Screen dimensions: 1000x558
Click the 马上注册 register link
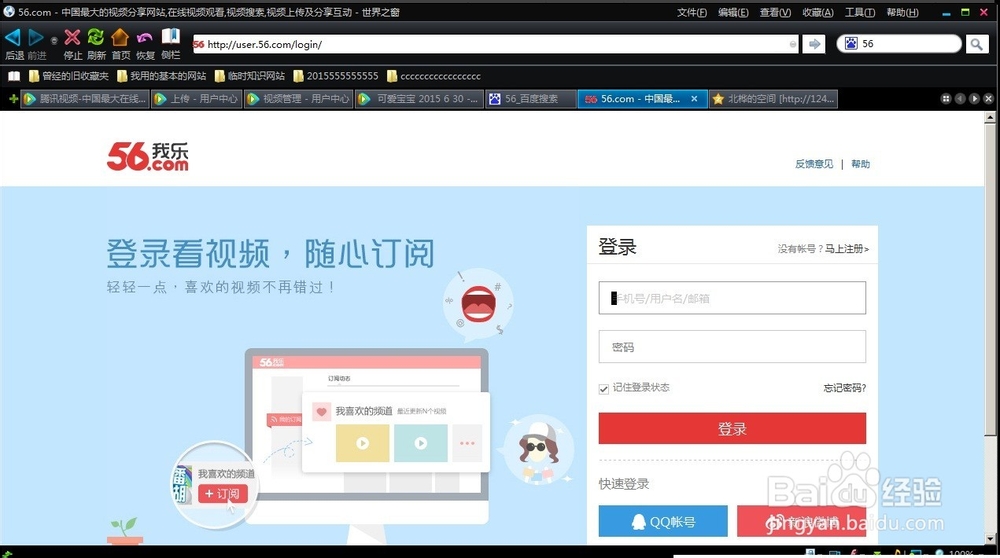pyautogui.click(x=846, y=249)
